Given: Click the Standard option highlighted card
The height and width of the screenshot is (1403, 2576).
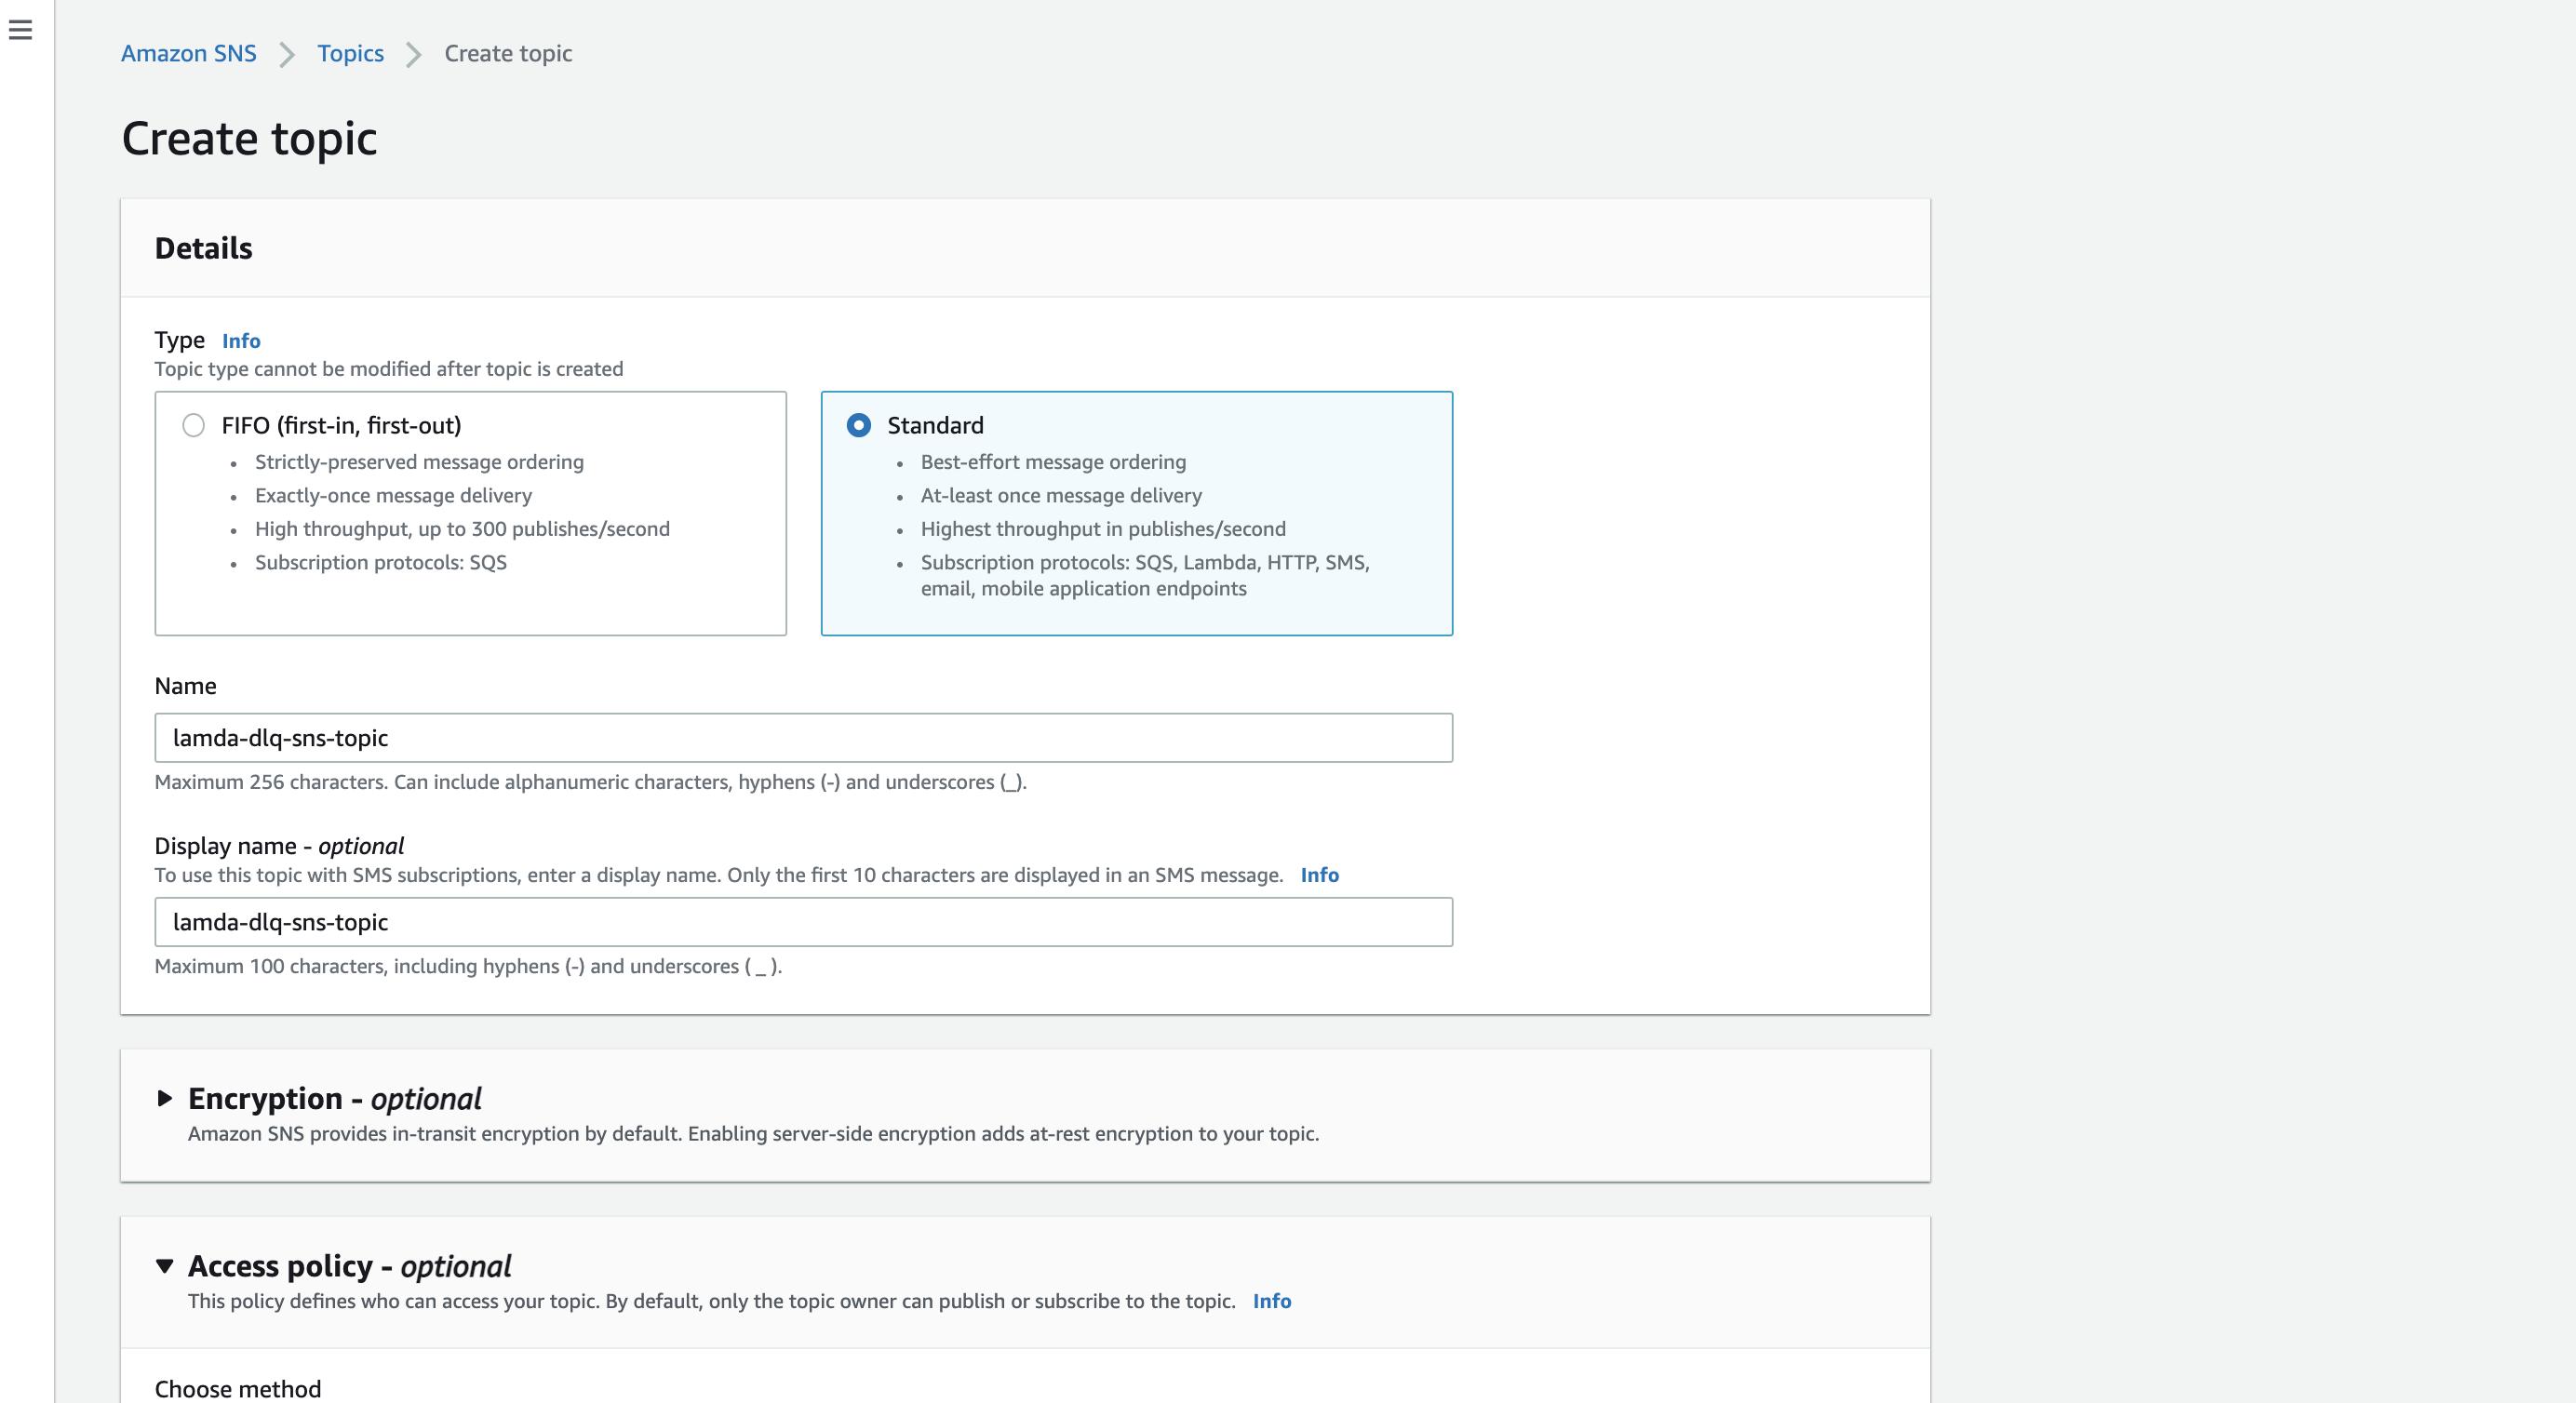Looking at the screenshot, I should tap(1137, 514).
